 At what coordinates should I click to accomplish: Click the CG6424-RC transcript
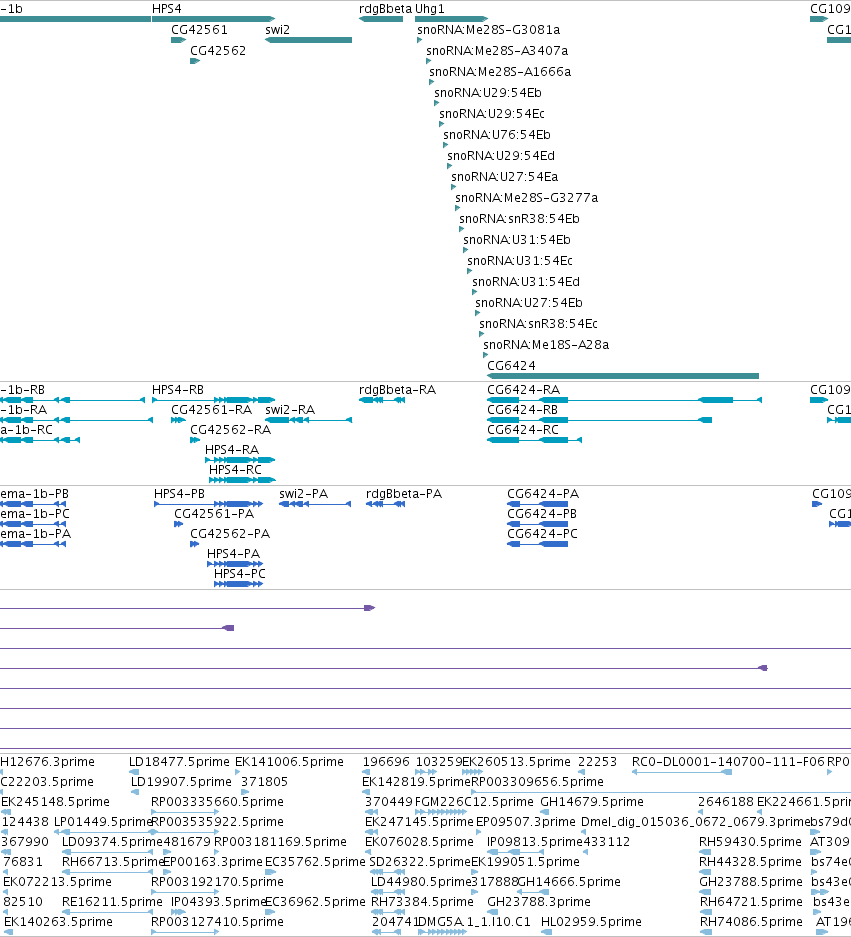click(x=534, y=440)
